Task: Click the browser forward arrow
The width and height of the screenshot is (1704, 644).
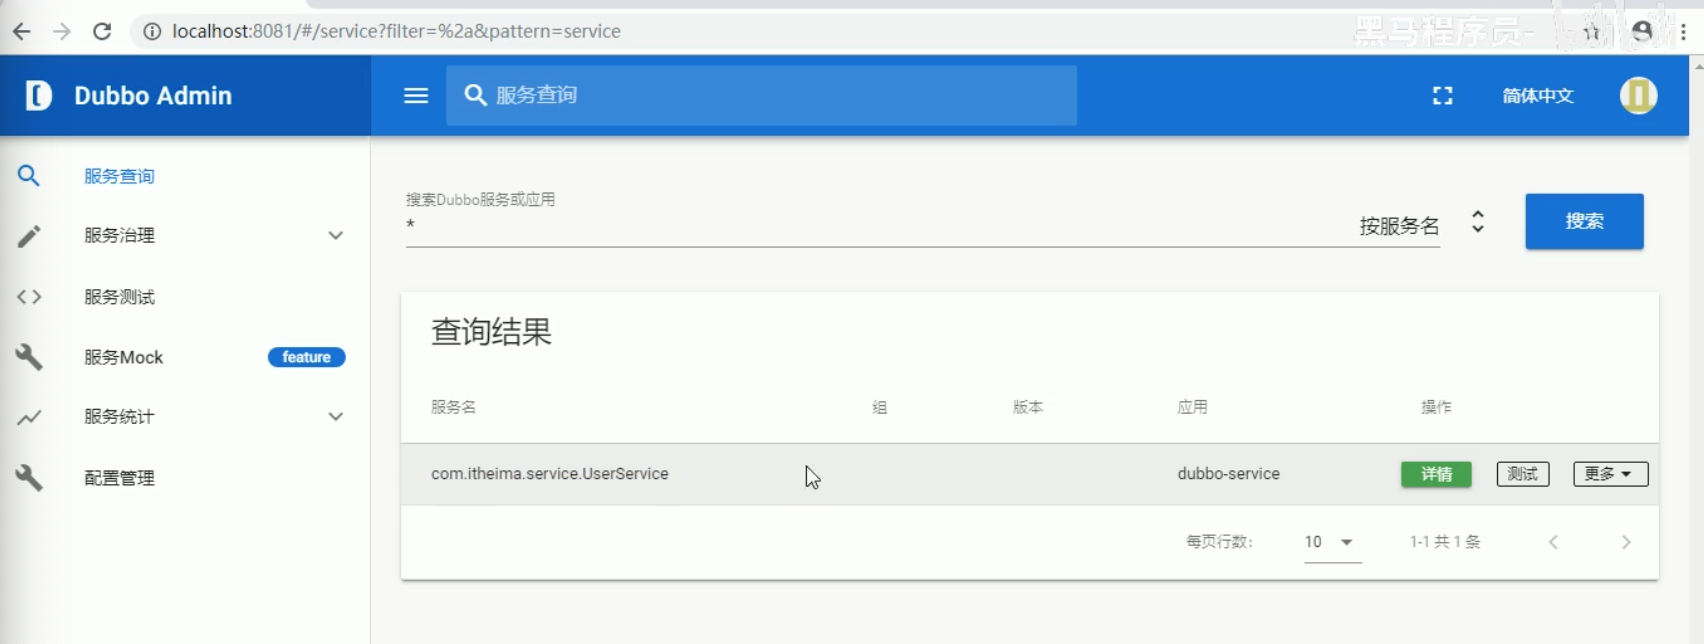Action: pyautogui.click(x=62, y=31)
